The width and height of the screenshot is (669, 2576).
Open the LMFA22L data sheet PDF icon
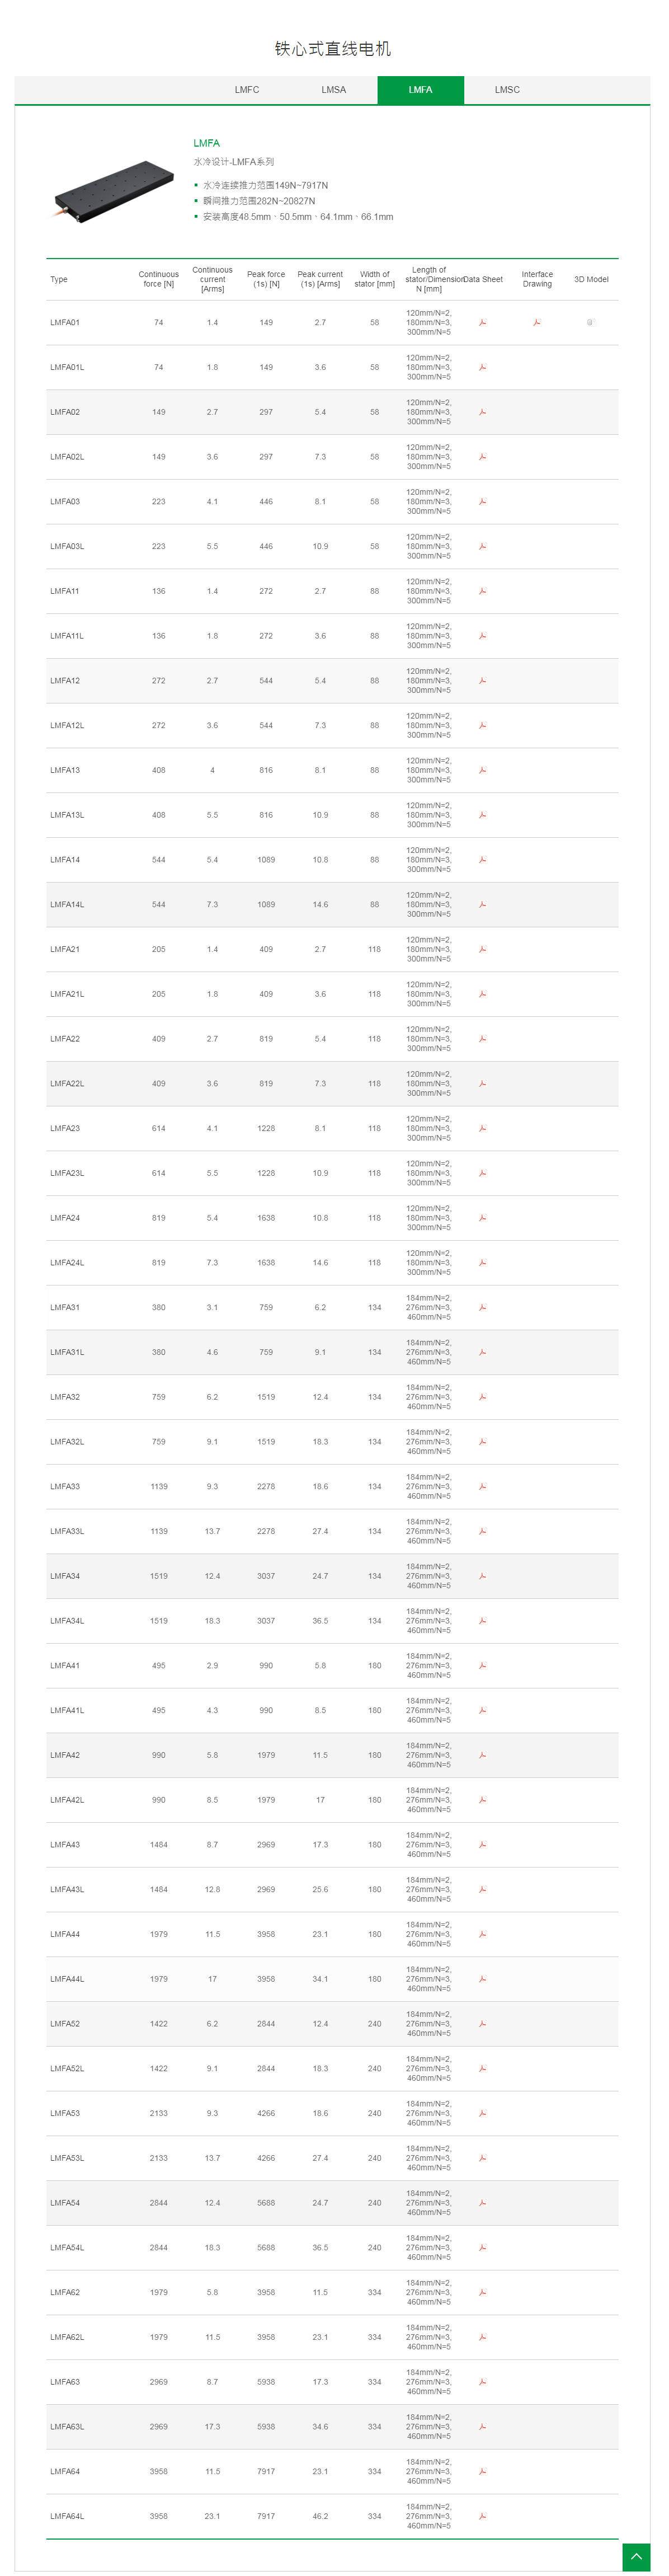[482, 1084]
